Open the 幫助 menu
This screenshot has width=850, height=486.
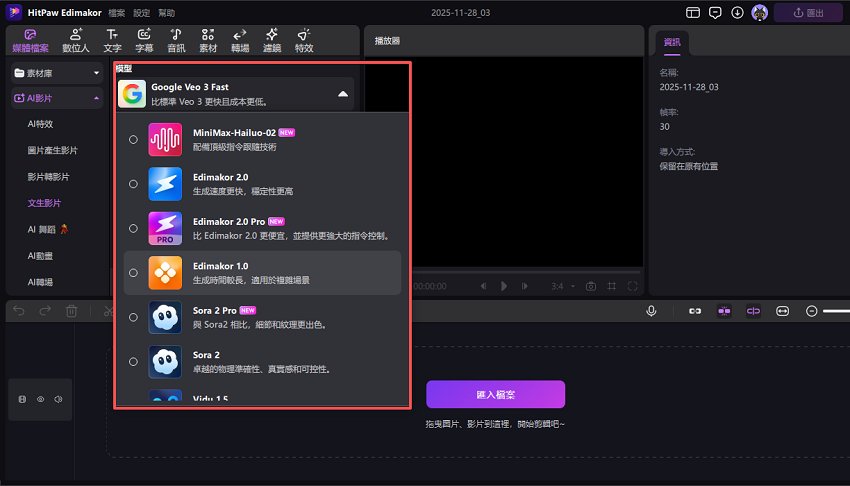pyautogui.click(x=166, y=13)
